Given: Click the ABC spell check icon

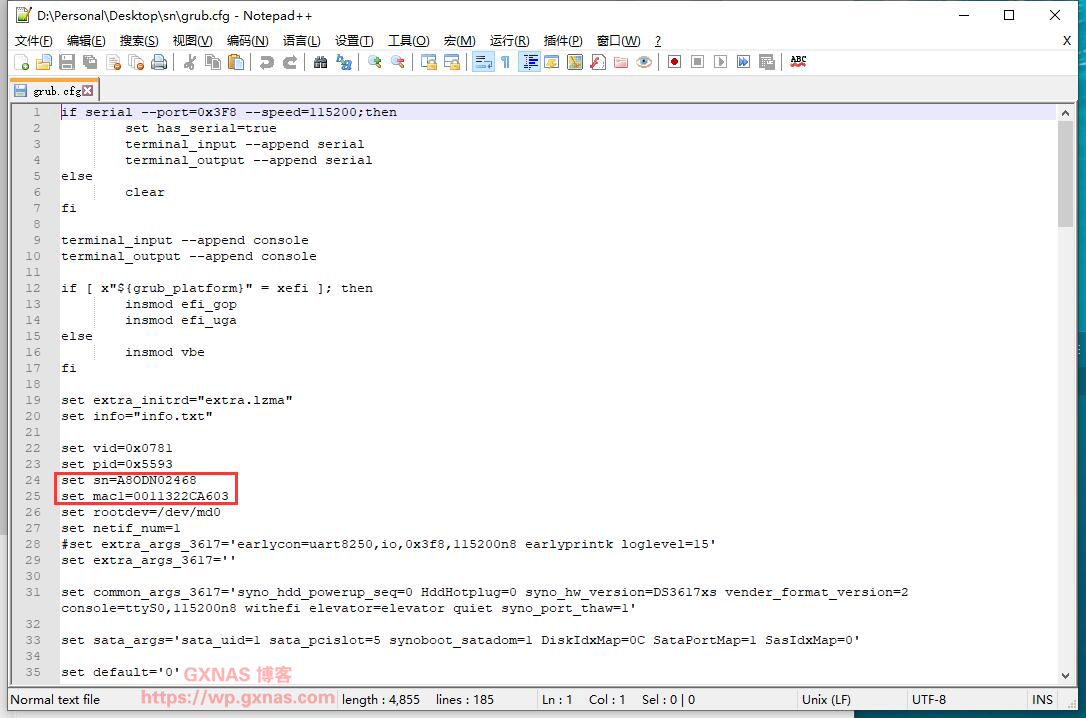Looking at the screenshot, I should pos(798,62).
